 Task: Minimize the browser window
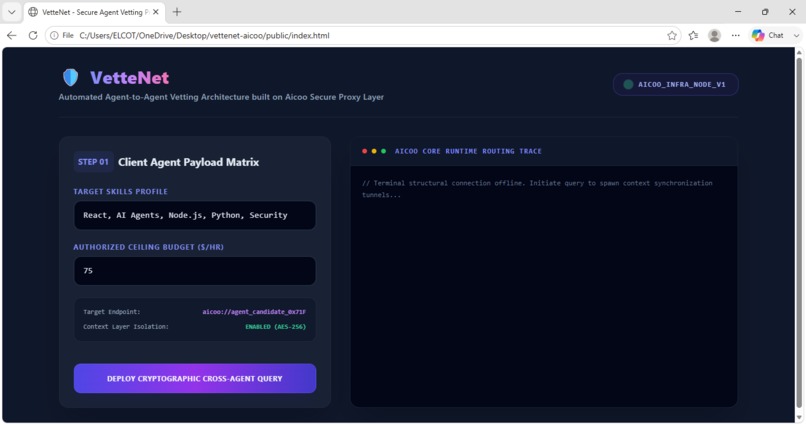tap(738, 12)
